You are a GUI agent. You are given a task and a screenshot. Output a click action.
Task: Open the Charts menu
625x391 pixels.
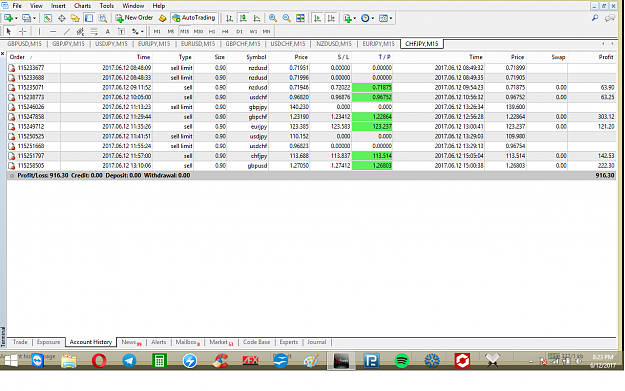(83, 6)
